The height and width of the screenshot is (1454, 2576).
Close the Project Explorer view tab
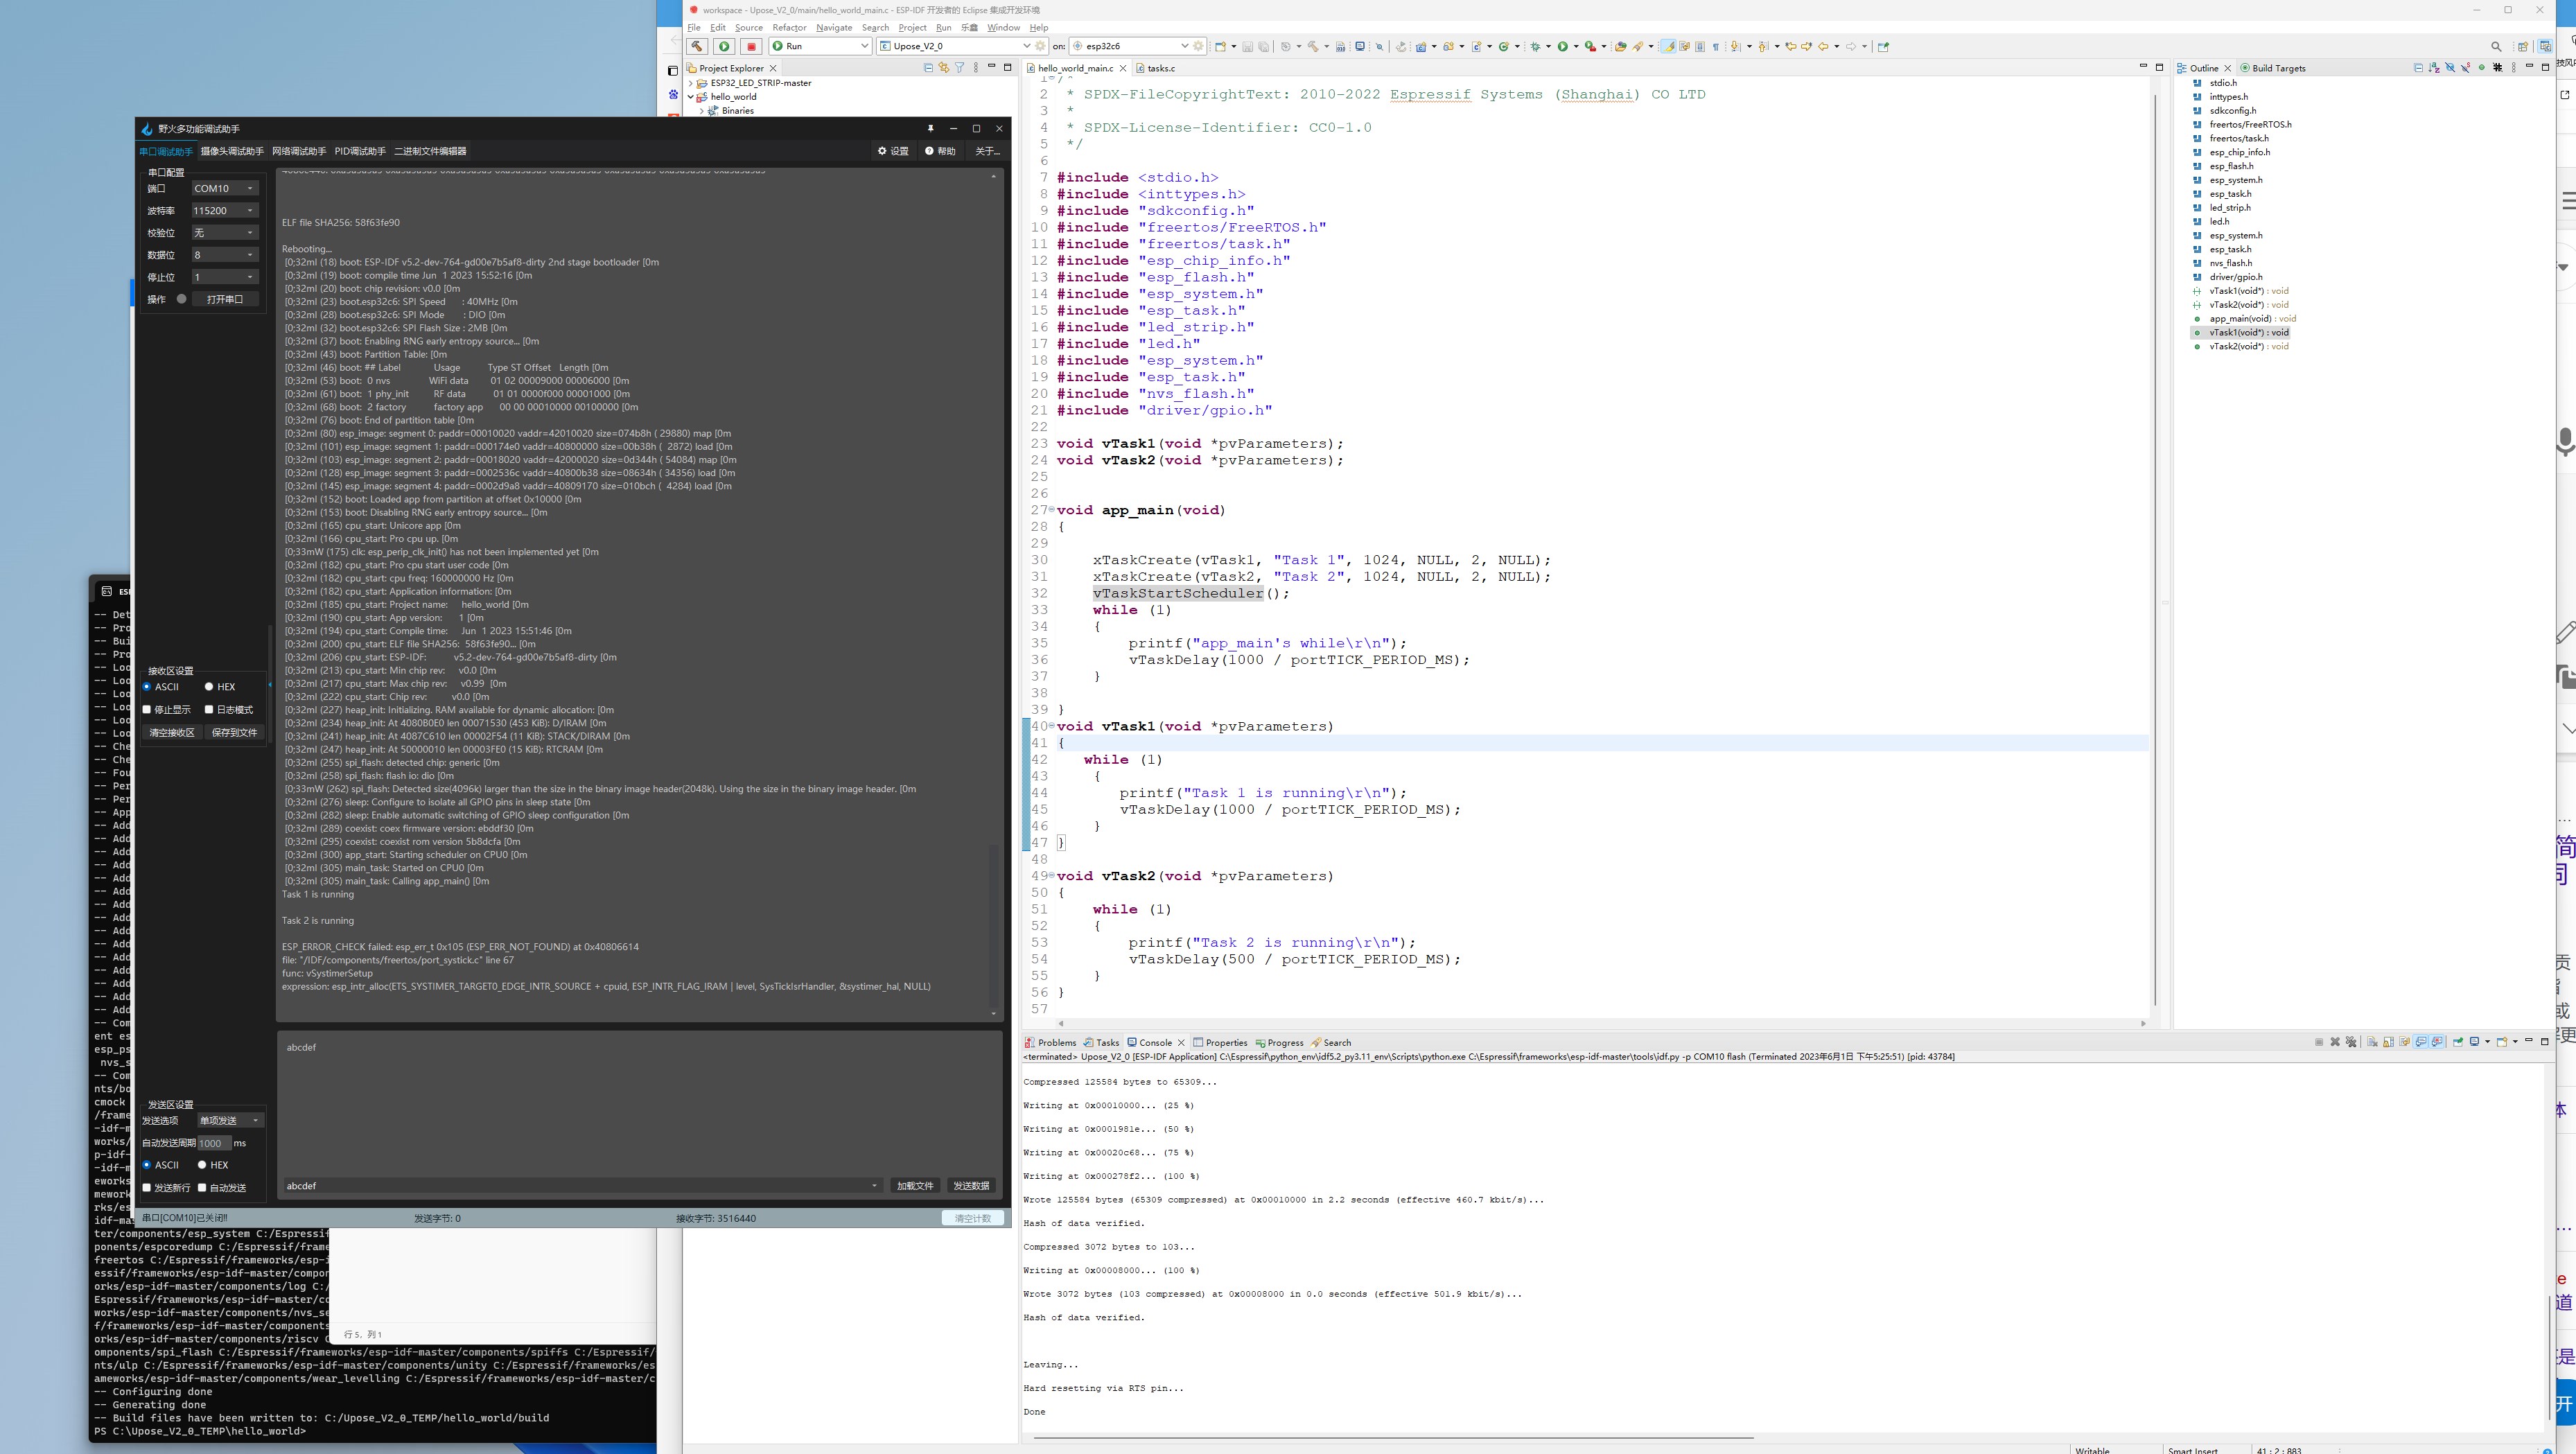773,68
